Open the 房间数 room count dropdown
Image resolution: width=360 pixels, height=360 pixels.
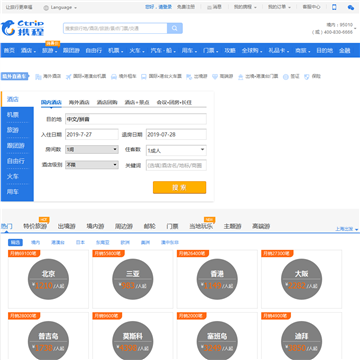click(x=92, y=149)
